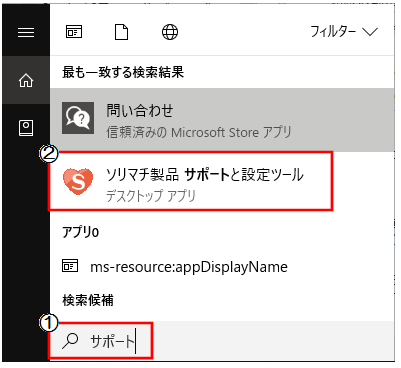Click the Sorimachi heart S icon

pyautogui.click(x=78, y=181)
